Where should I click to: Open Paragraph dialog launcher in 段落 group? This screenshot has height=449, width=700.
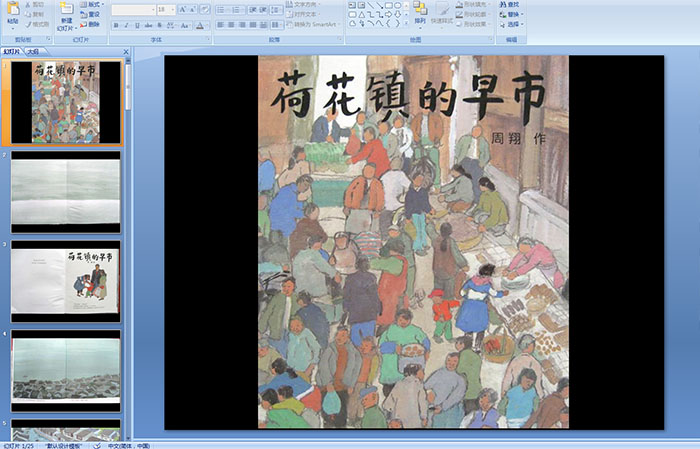(340, 39)
